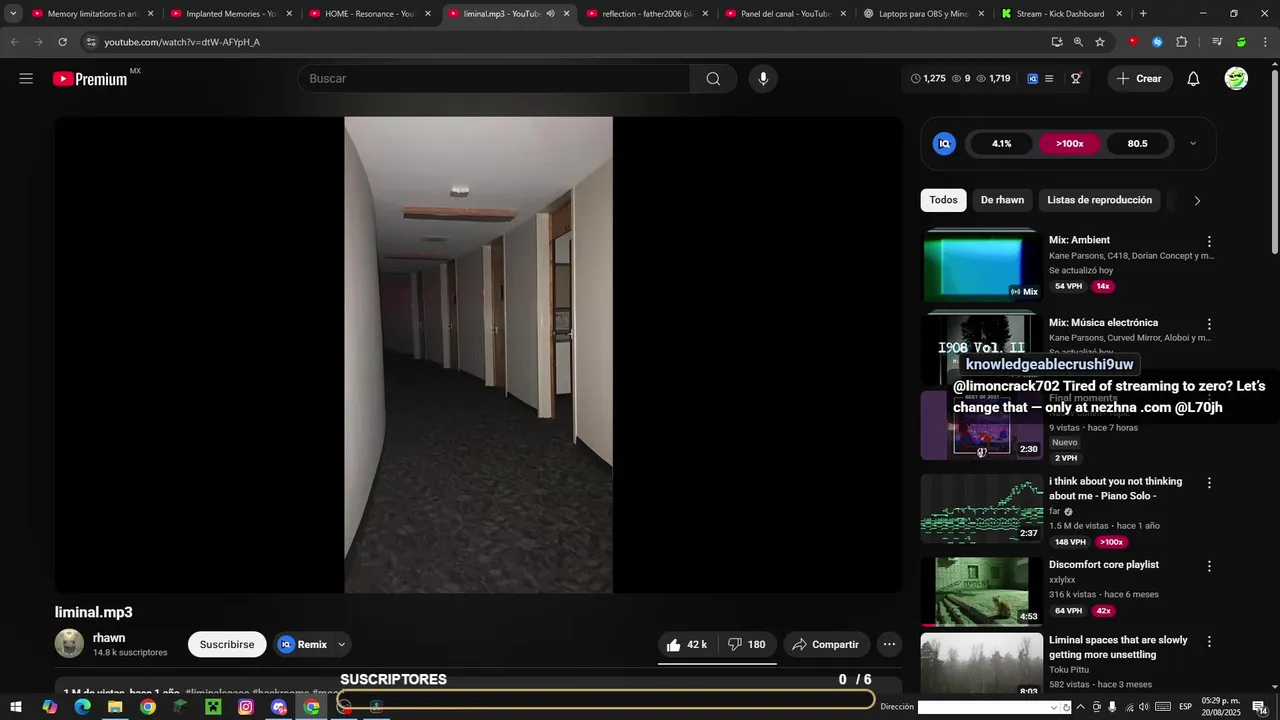This screenshot has height=720, width=1280.
Task: Open the notifications bell
Action: (x=1193, y=79)
